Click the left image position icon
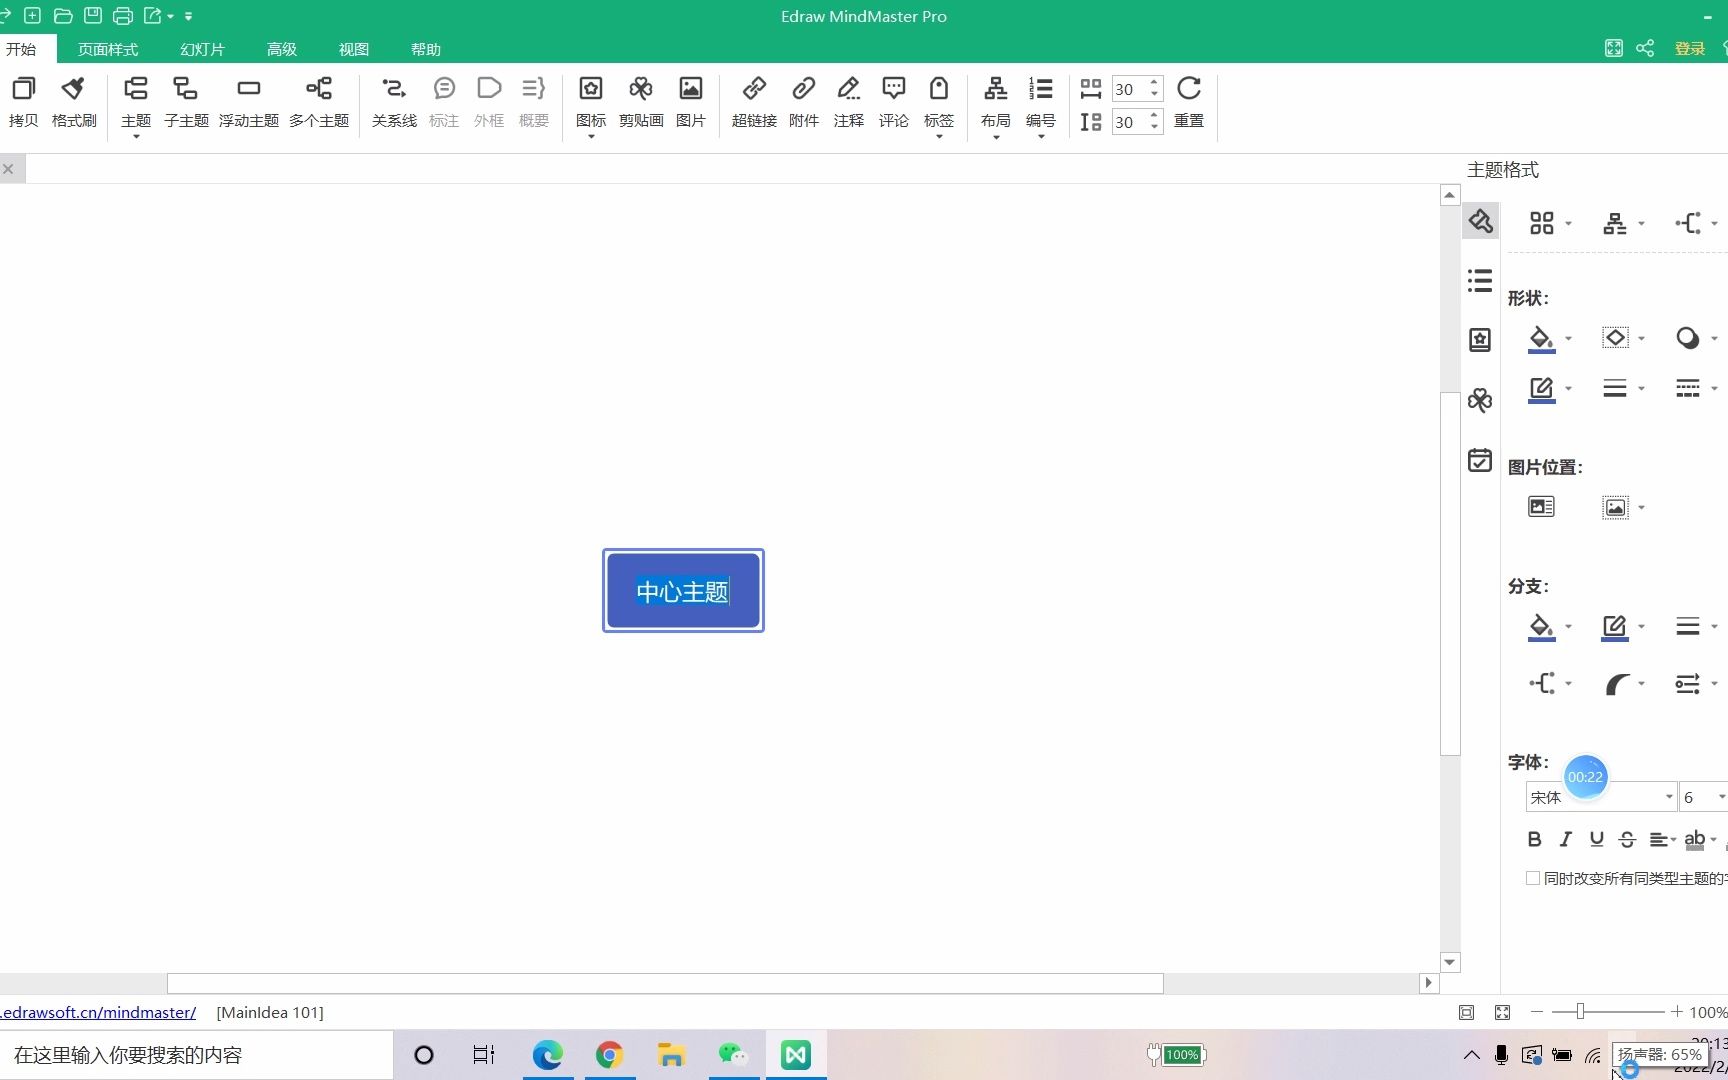This screenshot has width=1728, height=1080. tap(1541, 507)
